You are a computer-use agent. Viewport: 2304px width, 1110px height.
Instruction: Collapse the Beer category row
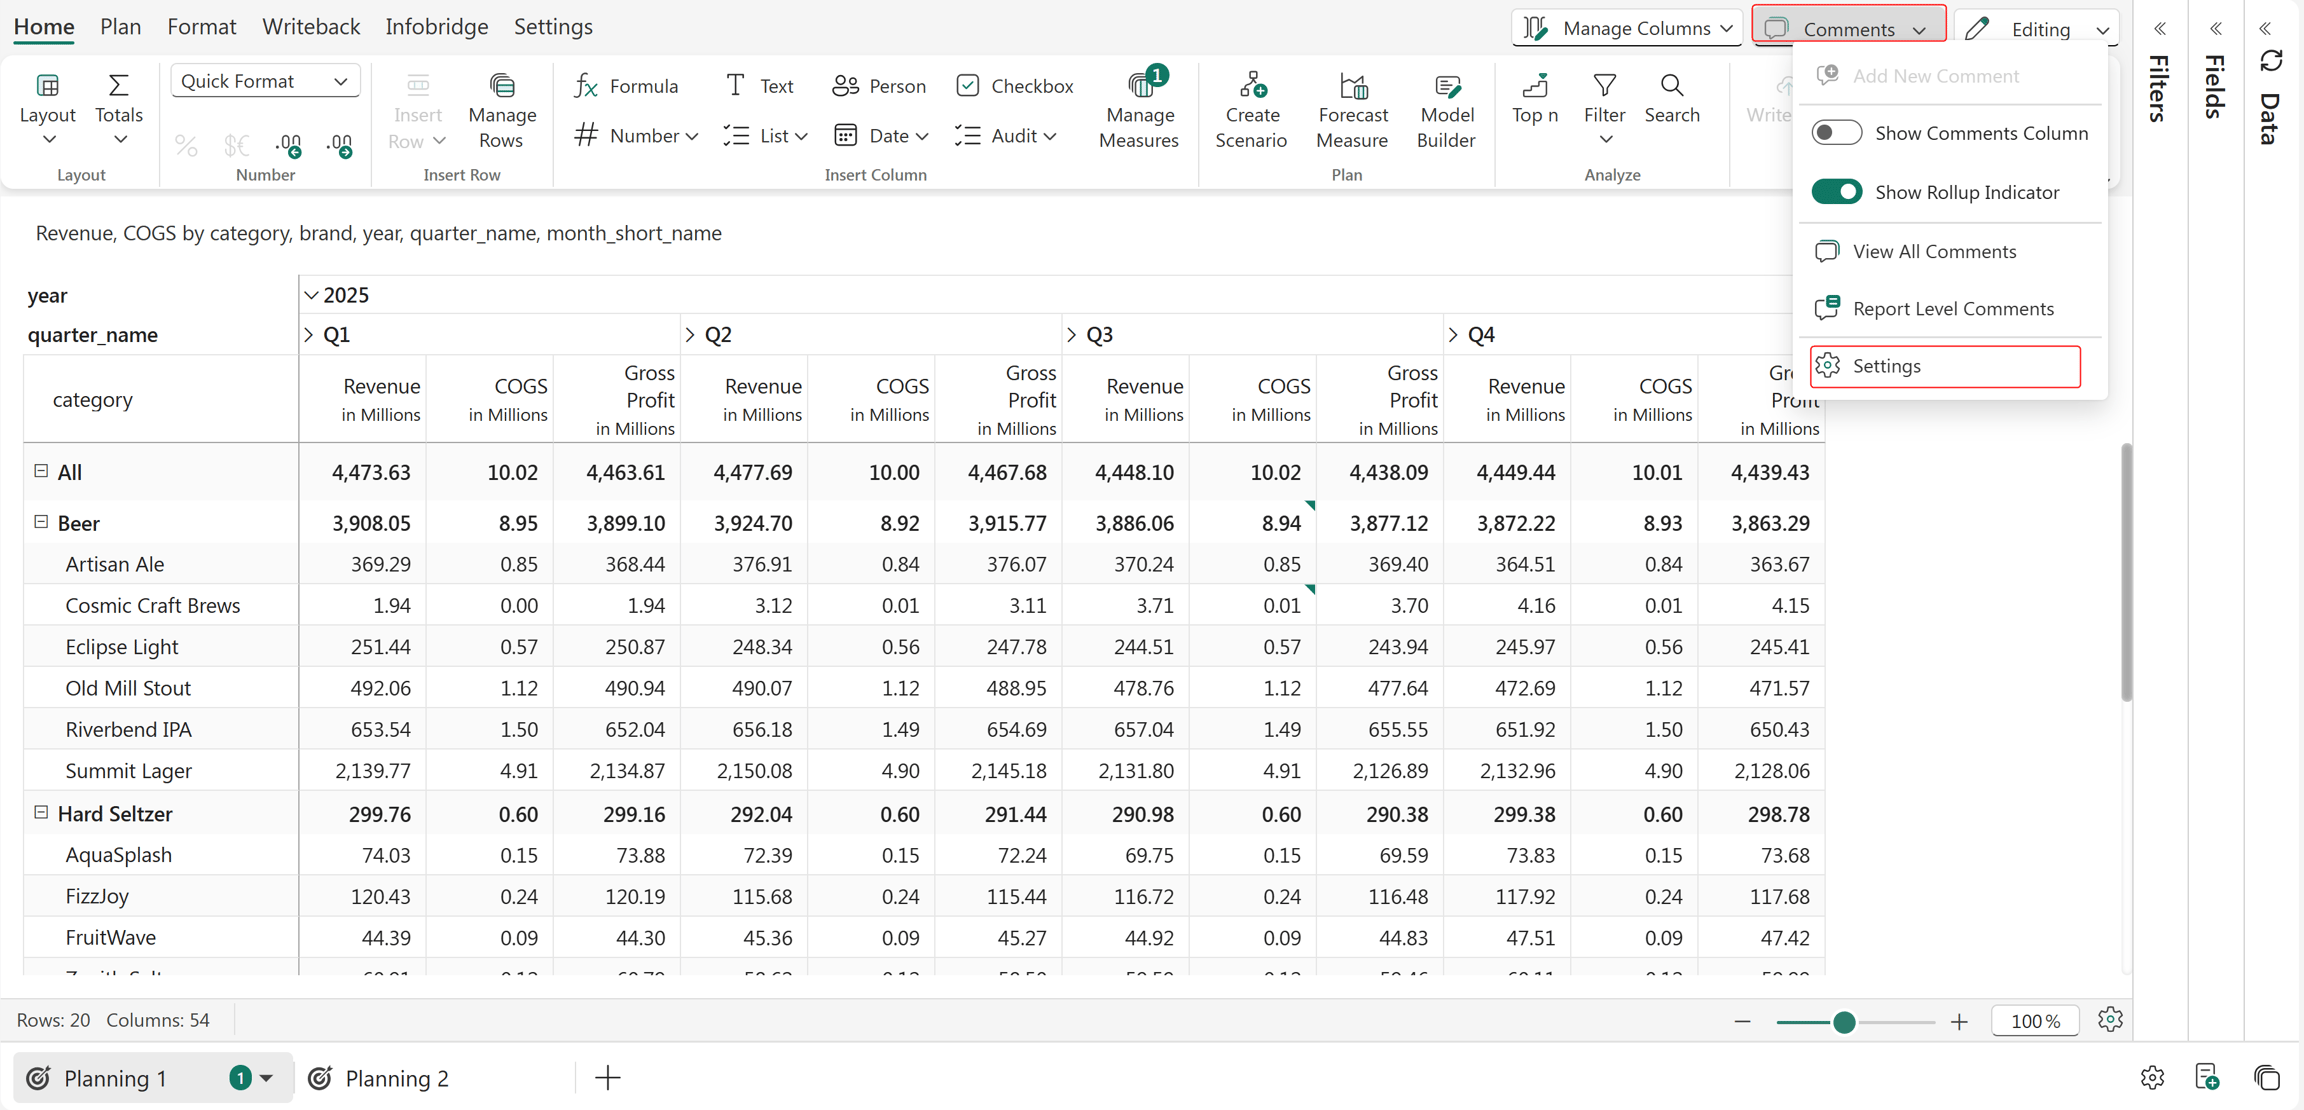(x=41, y=522)
